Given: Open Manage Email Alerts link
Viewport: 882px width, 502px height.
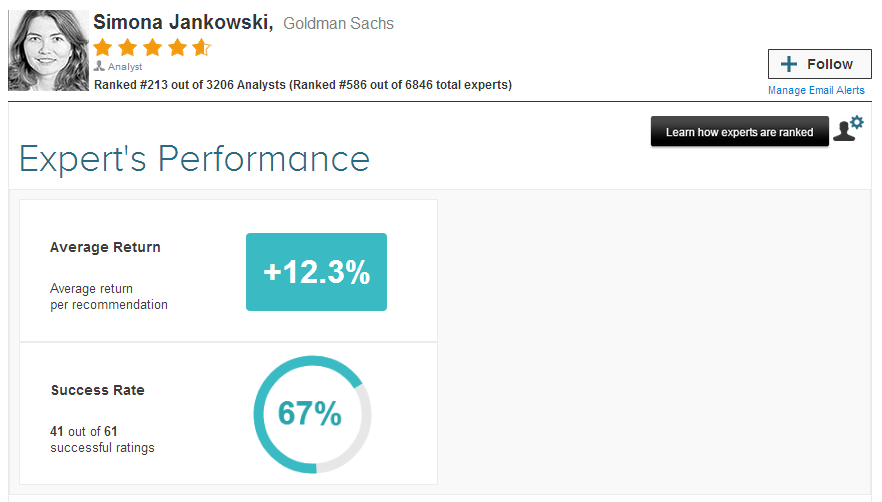Looking at the screenshot, I should pyautogui.click(x=816, y=90).
